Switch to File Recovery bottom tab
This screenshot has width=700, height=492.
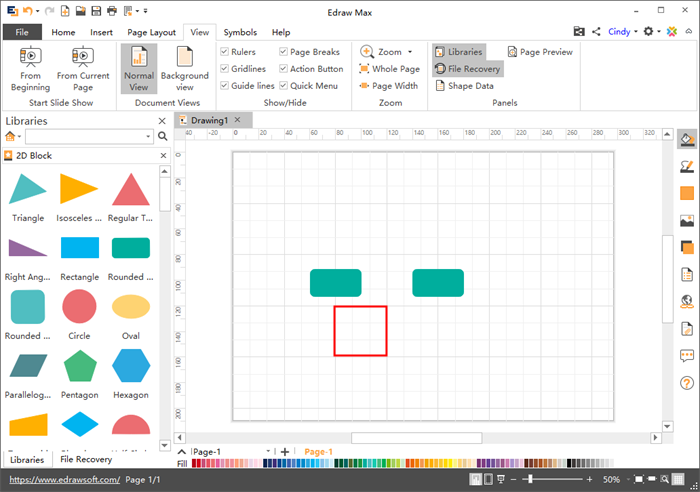pyautogui.click(x=86, y=459)
